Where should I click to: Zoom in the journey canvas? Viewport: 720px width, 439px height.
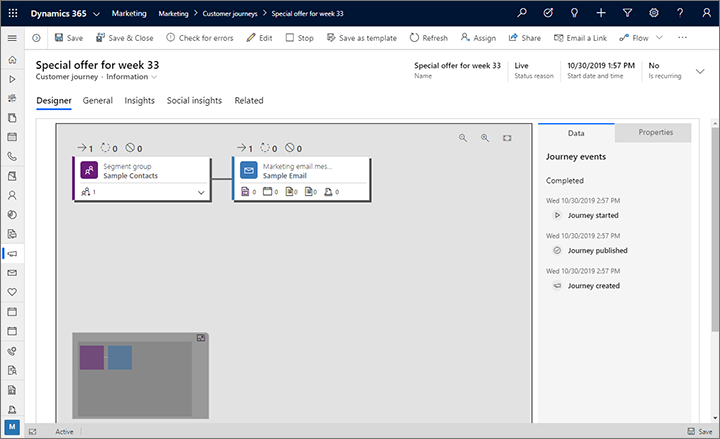485,138
